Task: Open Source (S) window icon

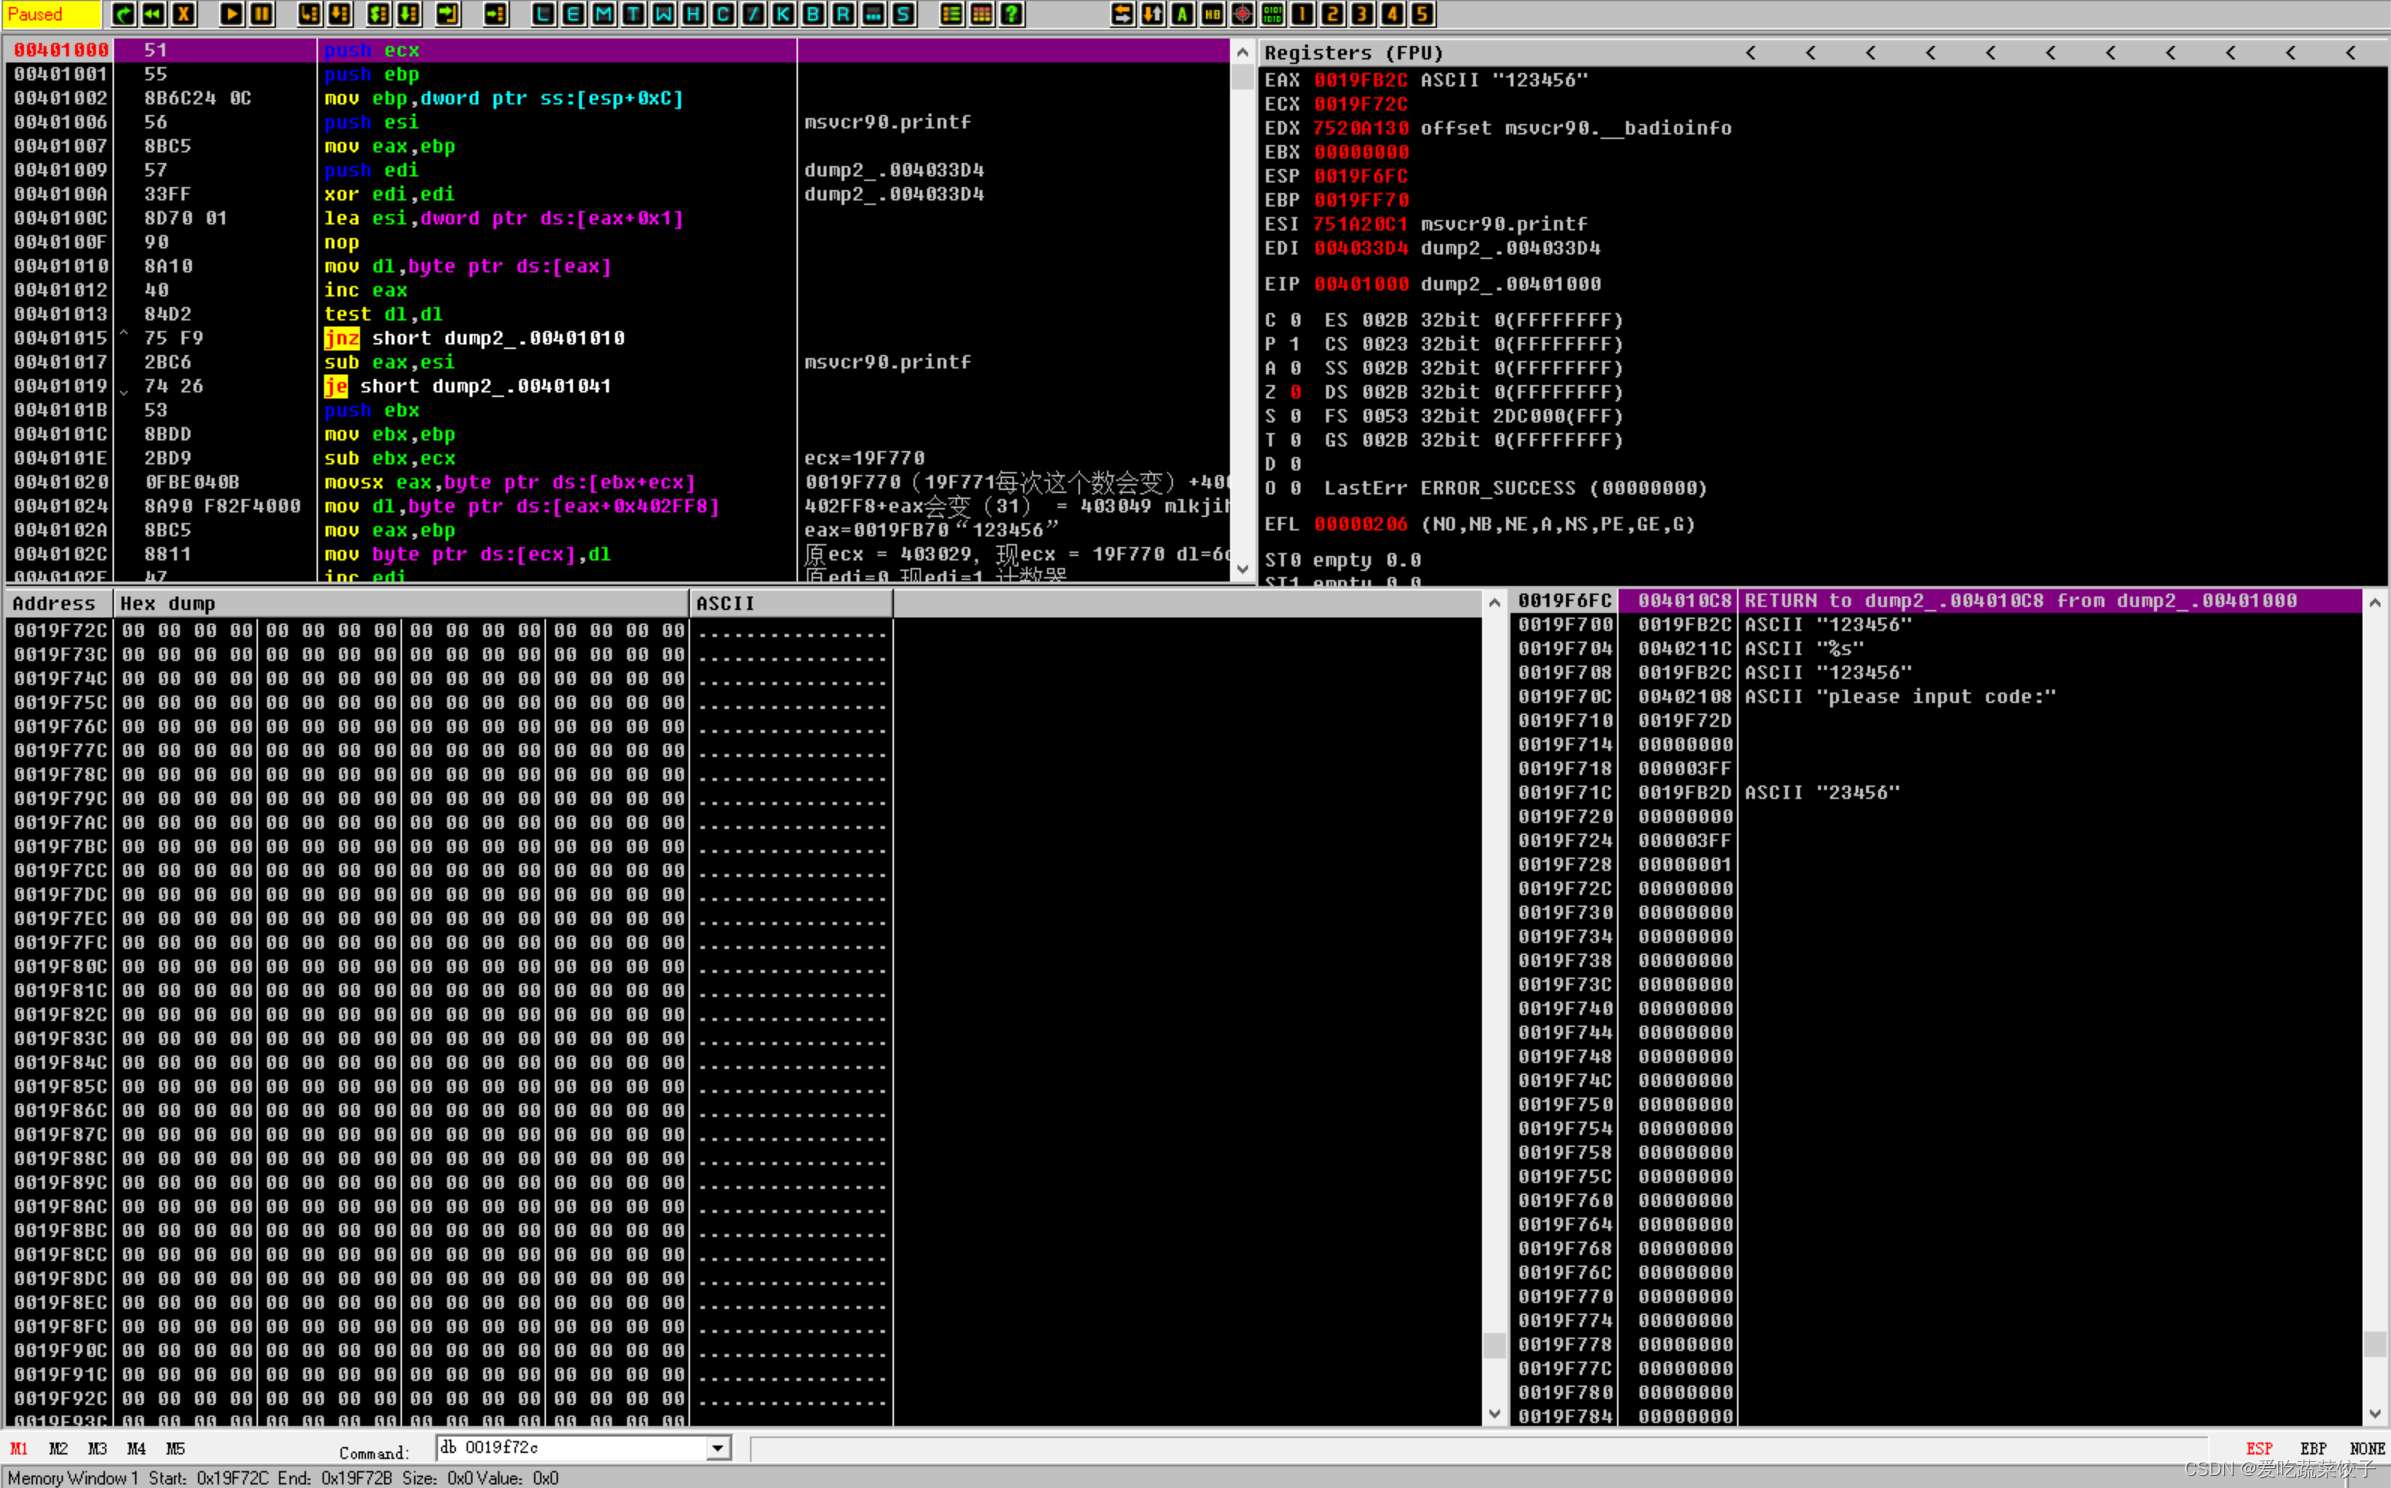Action: coord(903,14)
